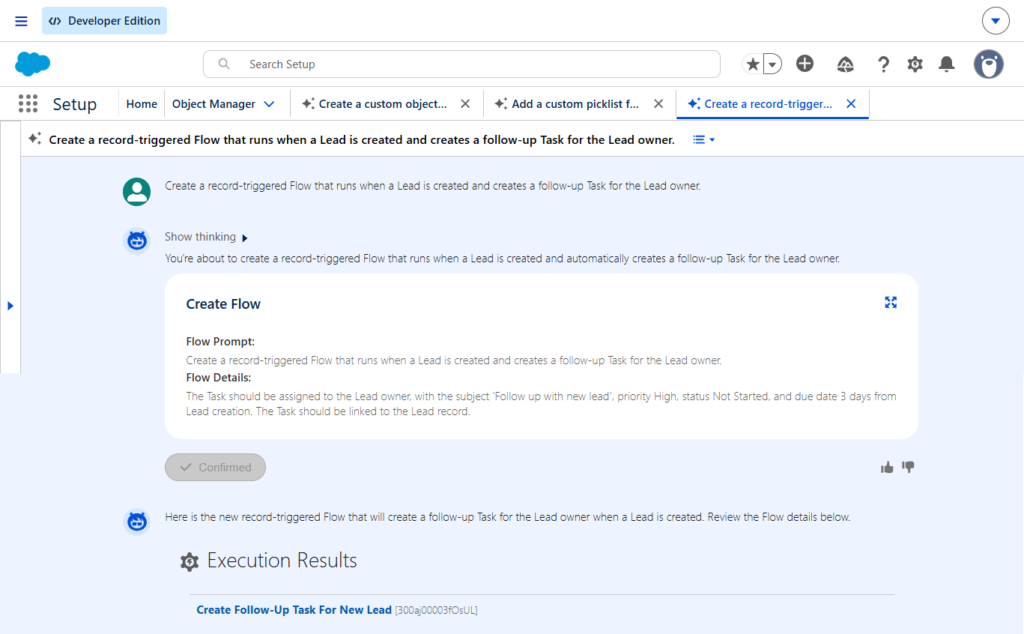Focus the Search Setup field
This screenshot has width=1024, height=634.
(x=462, y=64)
